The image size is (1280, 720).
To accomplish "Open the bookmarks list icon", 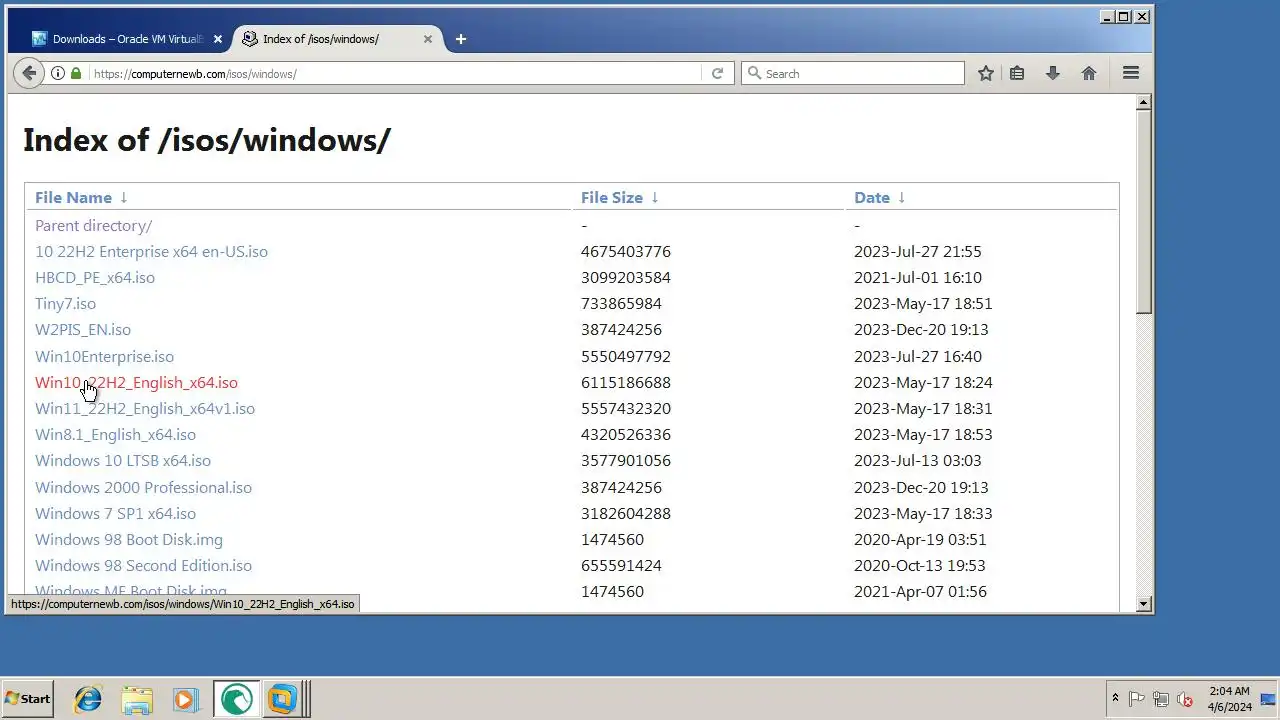I will click(x=1017, y=73).
